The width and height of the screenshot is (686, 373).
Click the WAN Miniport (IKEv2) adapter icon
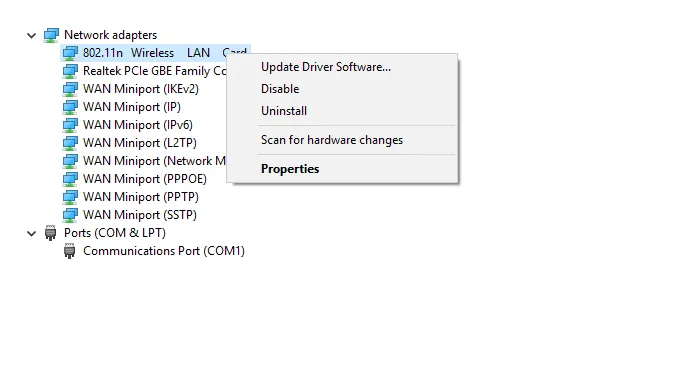point(70,89)
